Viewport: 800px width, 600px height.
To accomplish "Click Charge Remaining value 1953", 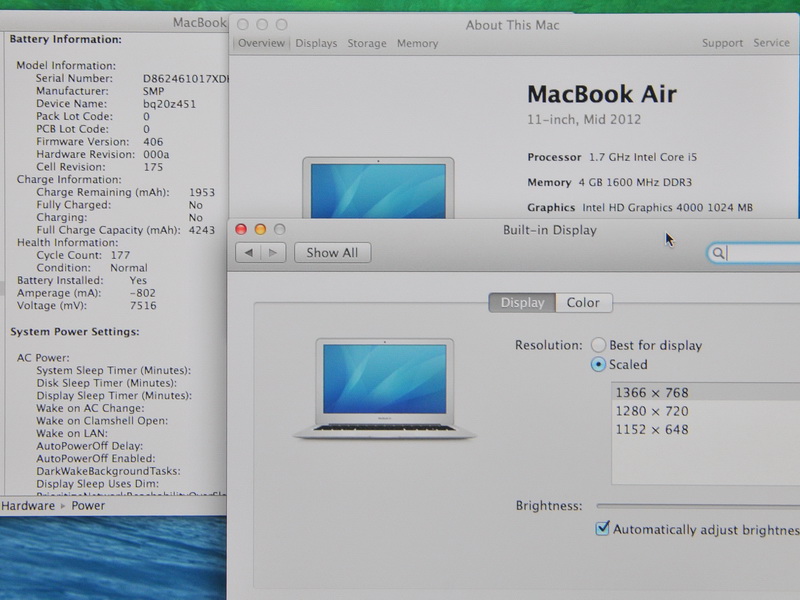I will [202, 192].
